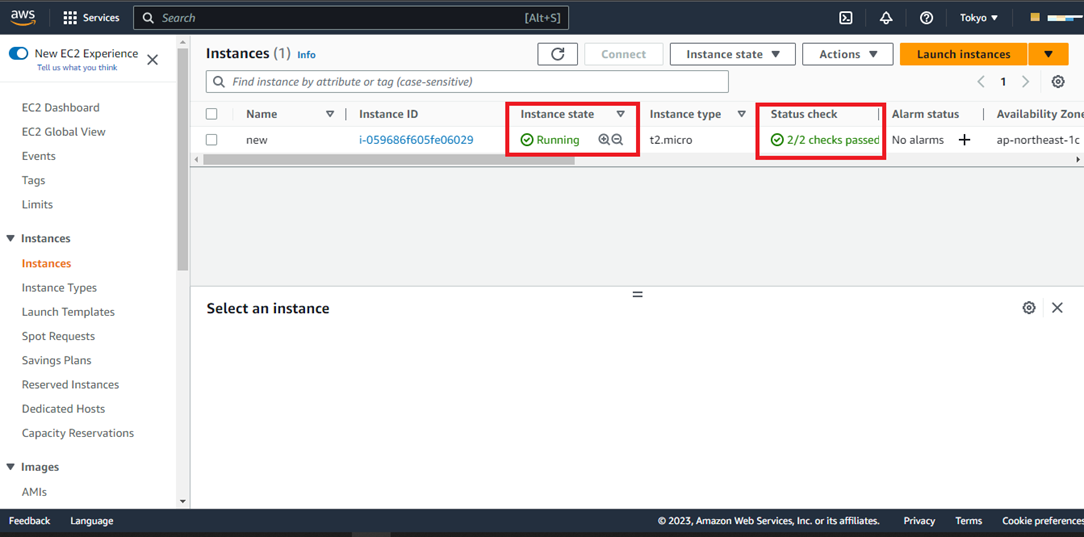Screen dimensions: 1084x537
Task: Click Tell us what you think link
Action: [77, 67]
